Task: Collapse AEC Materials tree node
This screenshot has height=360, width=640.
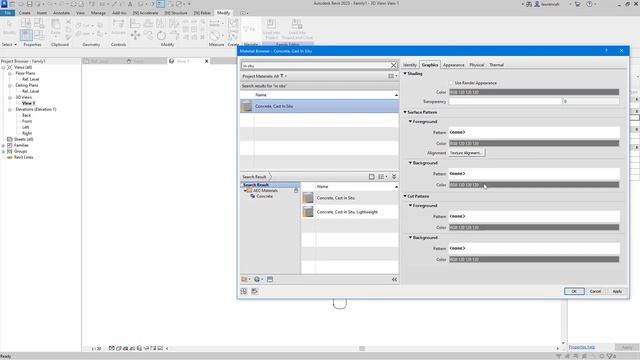Action: (x=245, y=191)
